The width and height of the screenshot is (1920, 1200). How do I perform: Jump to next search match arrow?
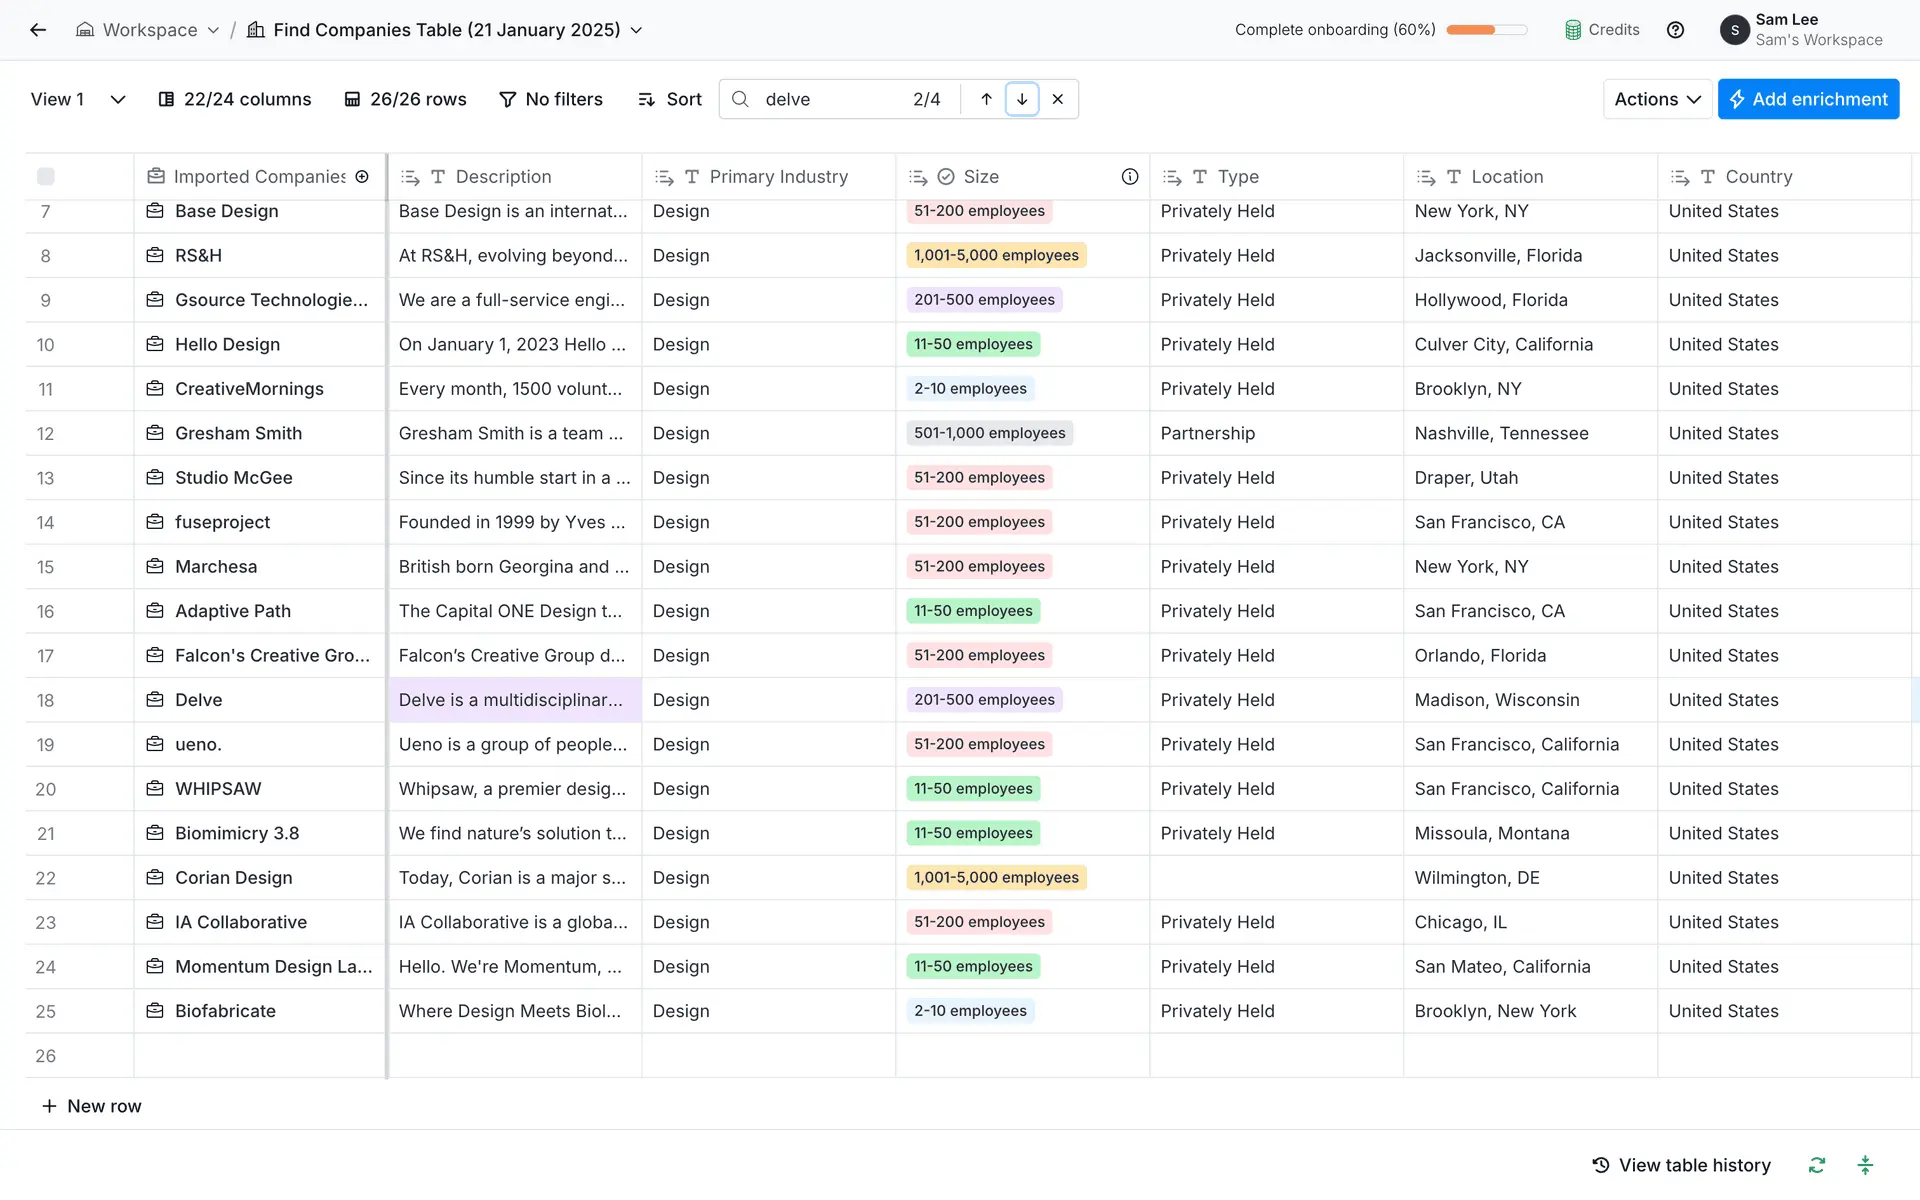tap(1021, 99)
